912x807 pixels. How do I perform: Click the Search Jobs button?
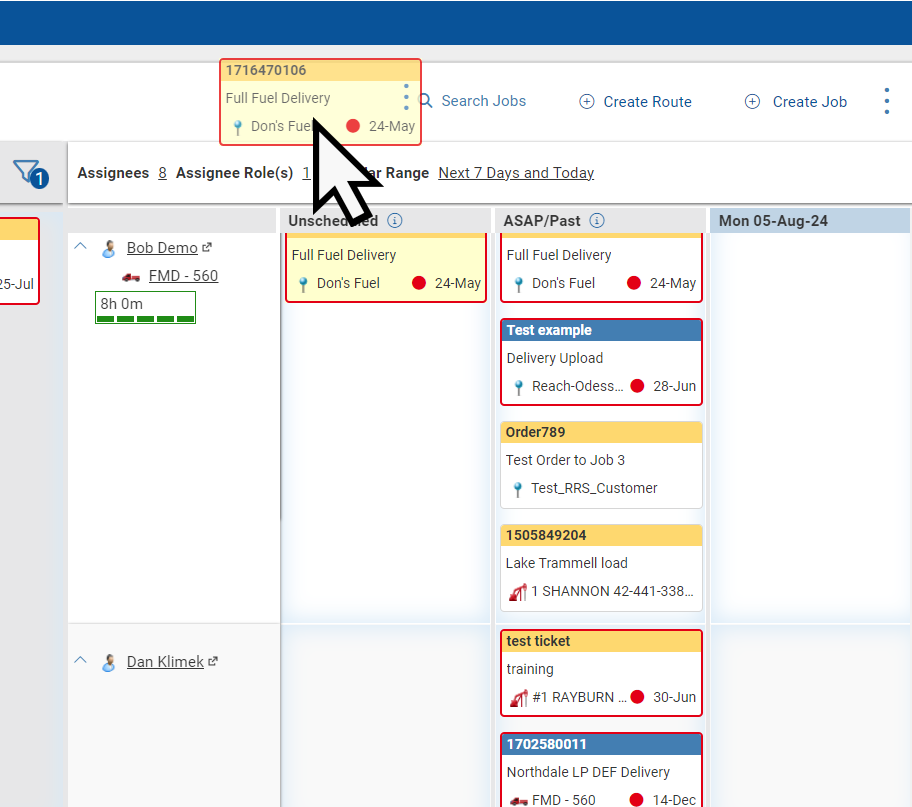(473, 101)
